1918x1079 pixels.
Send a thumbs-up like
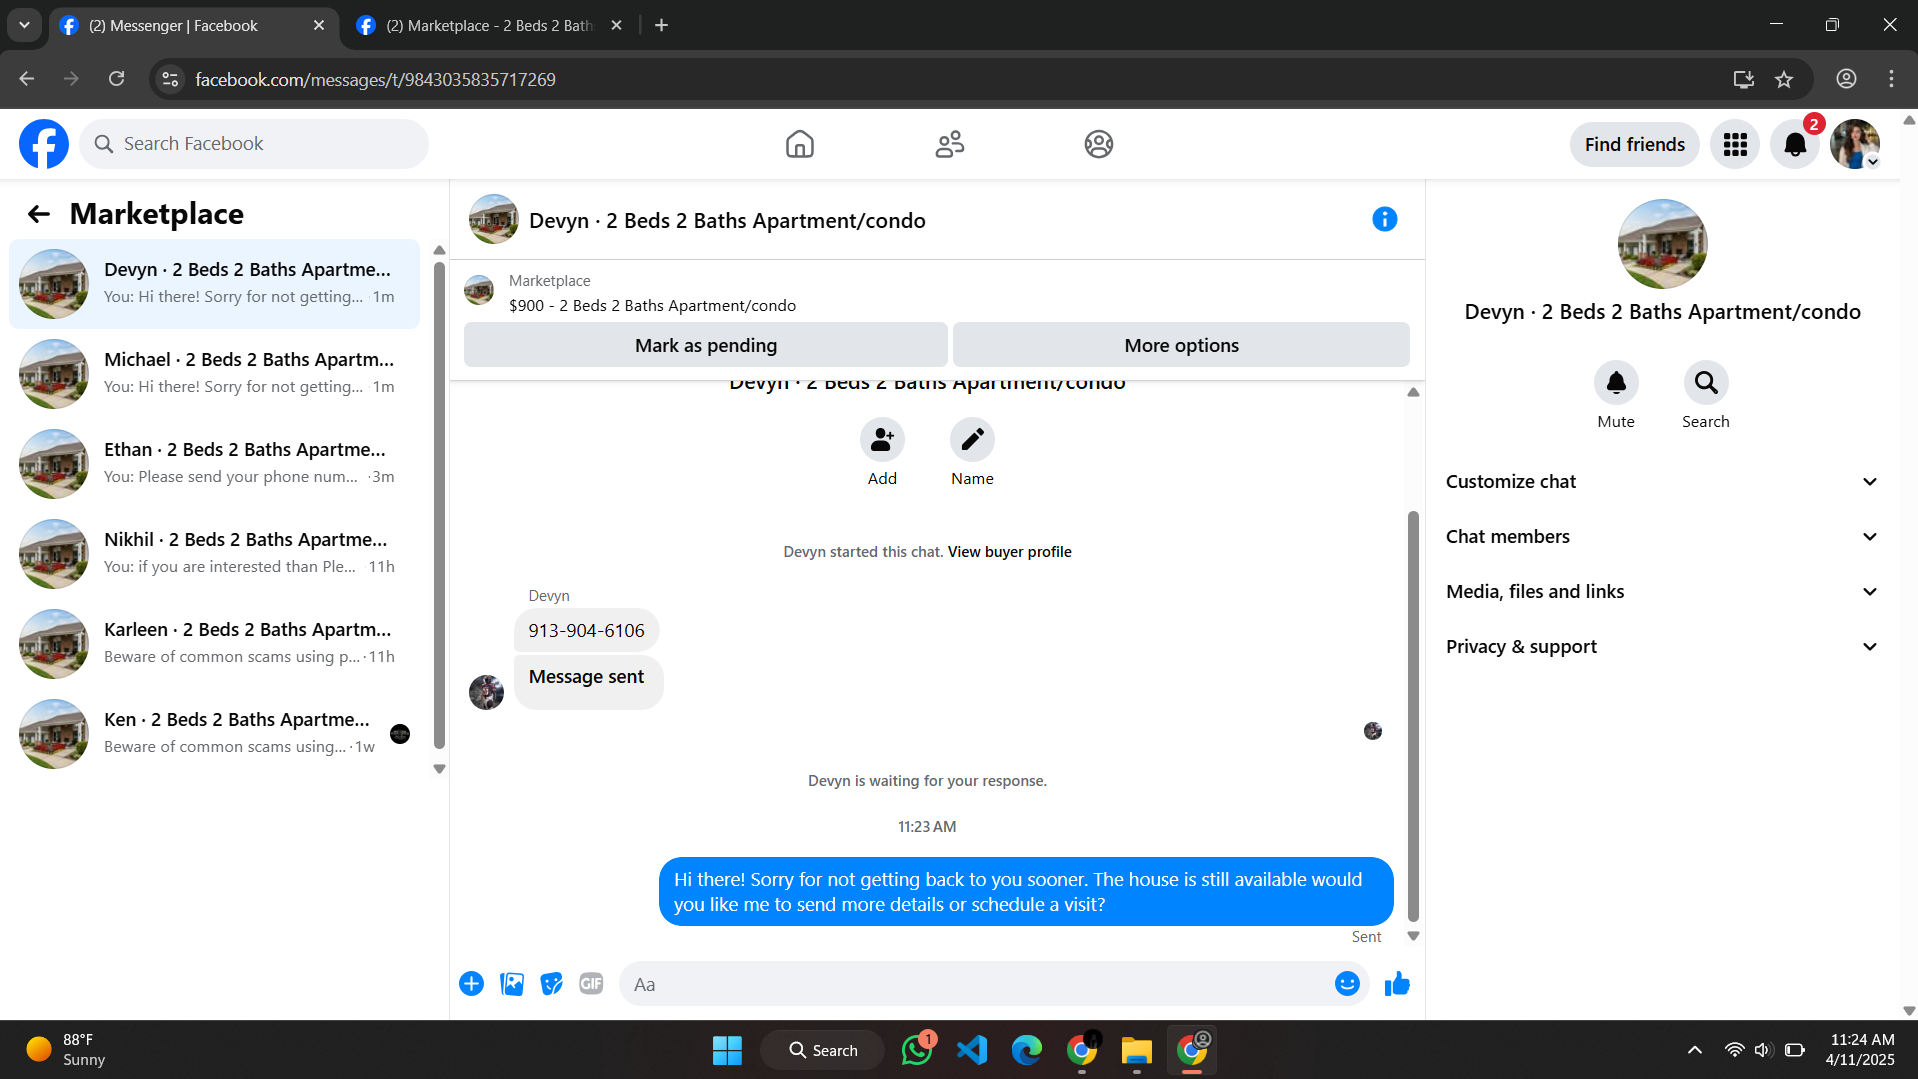coord(1397,984)
